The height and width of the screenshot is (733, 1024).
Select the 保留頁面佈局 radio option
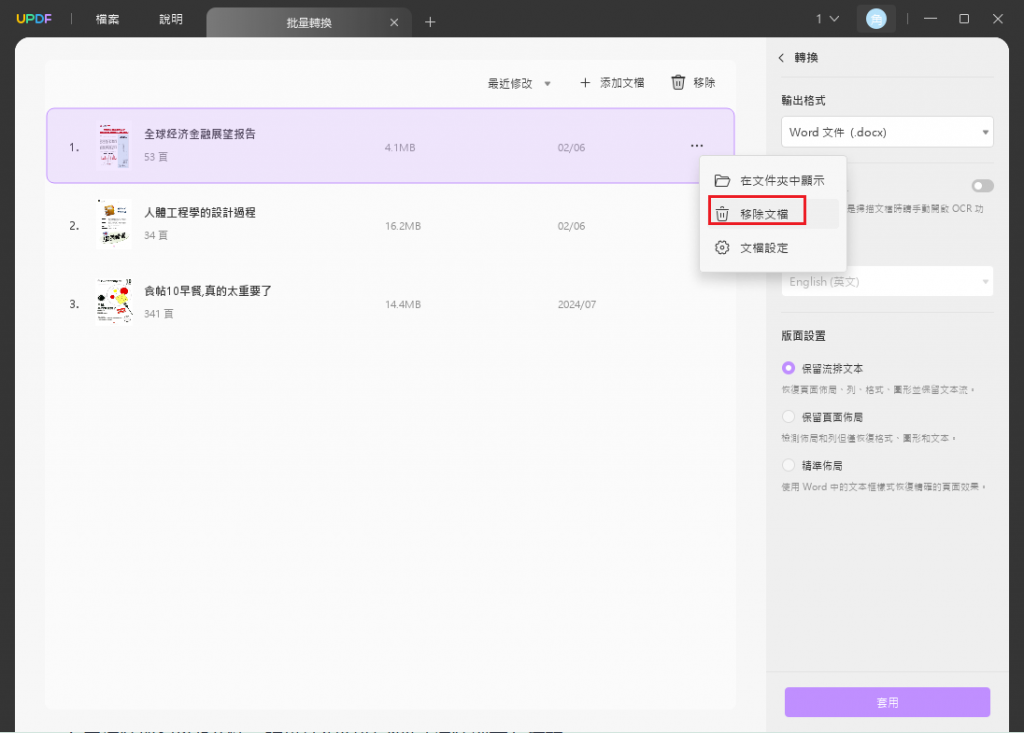[788, 417]
